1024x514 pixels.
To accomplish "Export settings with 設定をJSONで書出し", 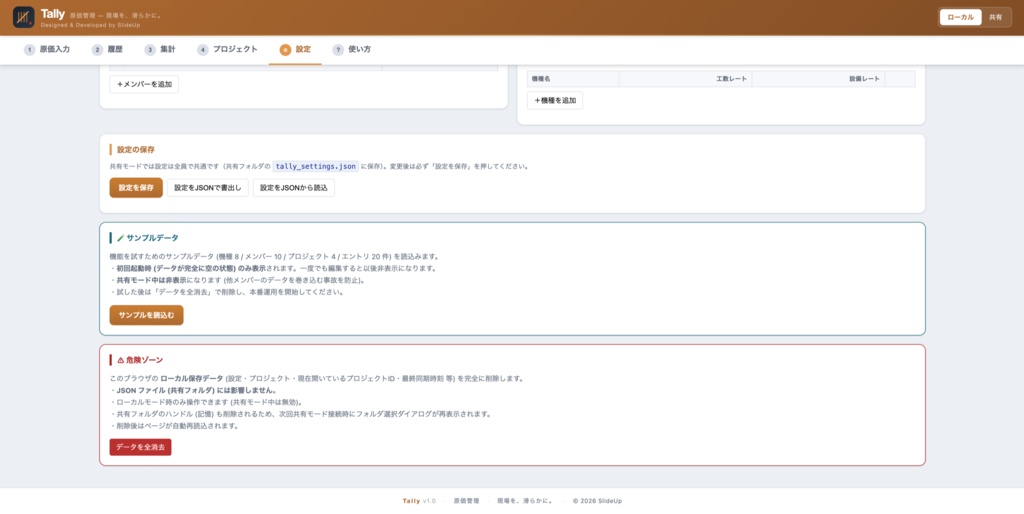I will point(208,188).
